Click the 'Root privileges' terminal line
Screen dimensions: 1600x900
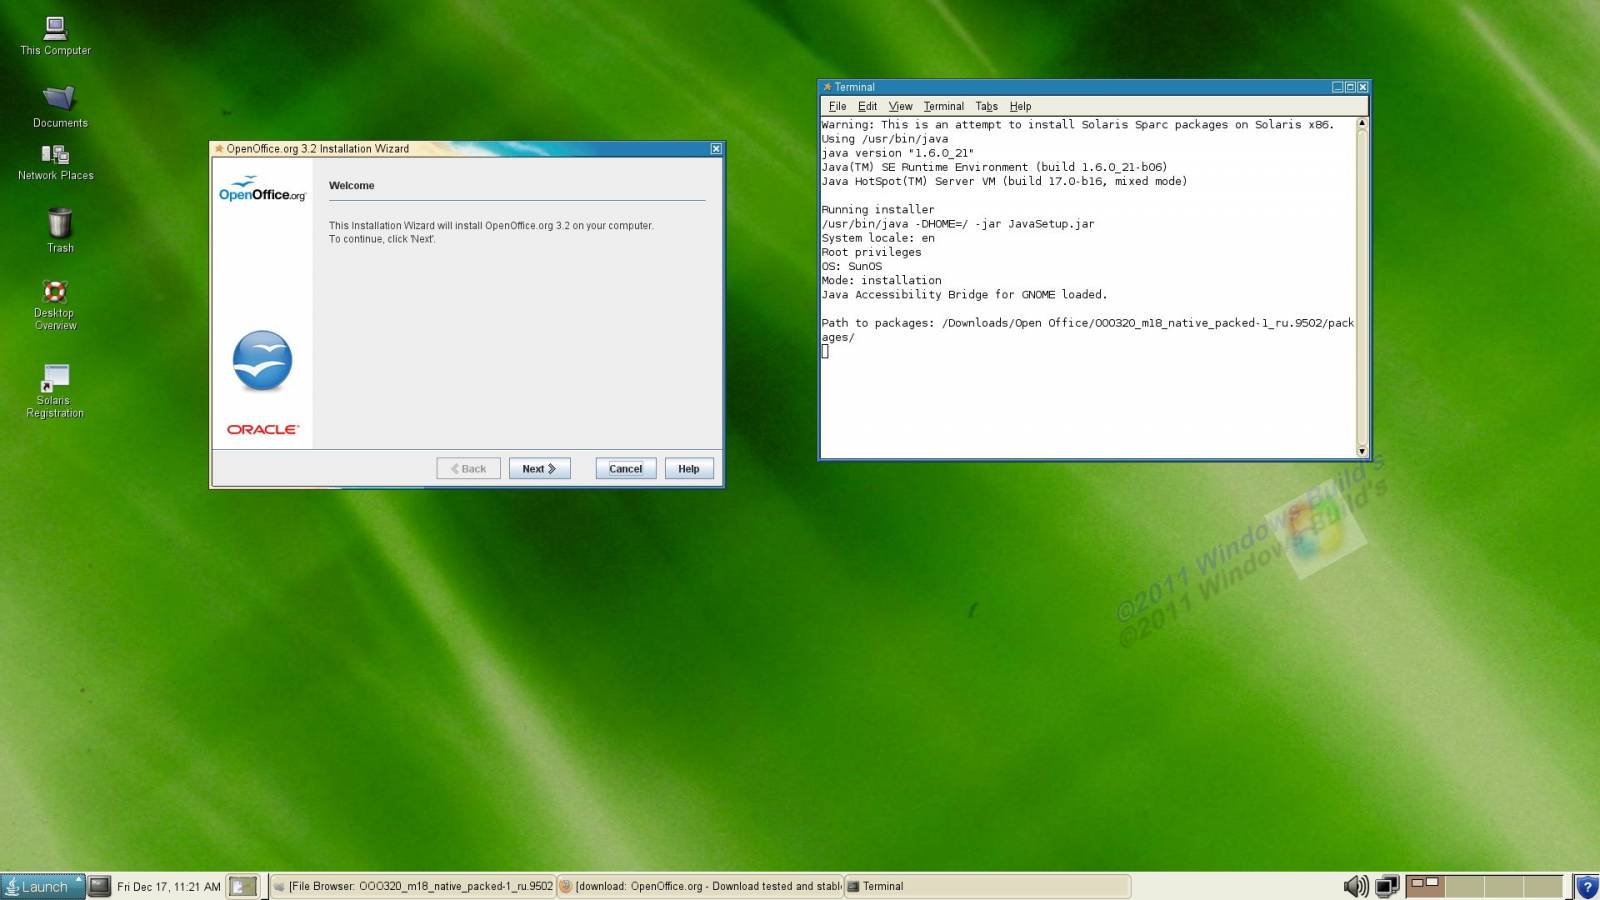pyautogui.click(x=871, y=252)
